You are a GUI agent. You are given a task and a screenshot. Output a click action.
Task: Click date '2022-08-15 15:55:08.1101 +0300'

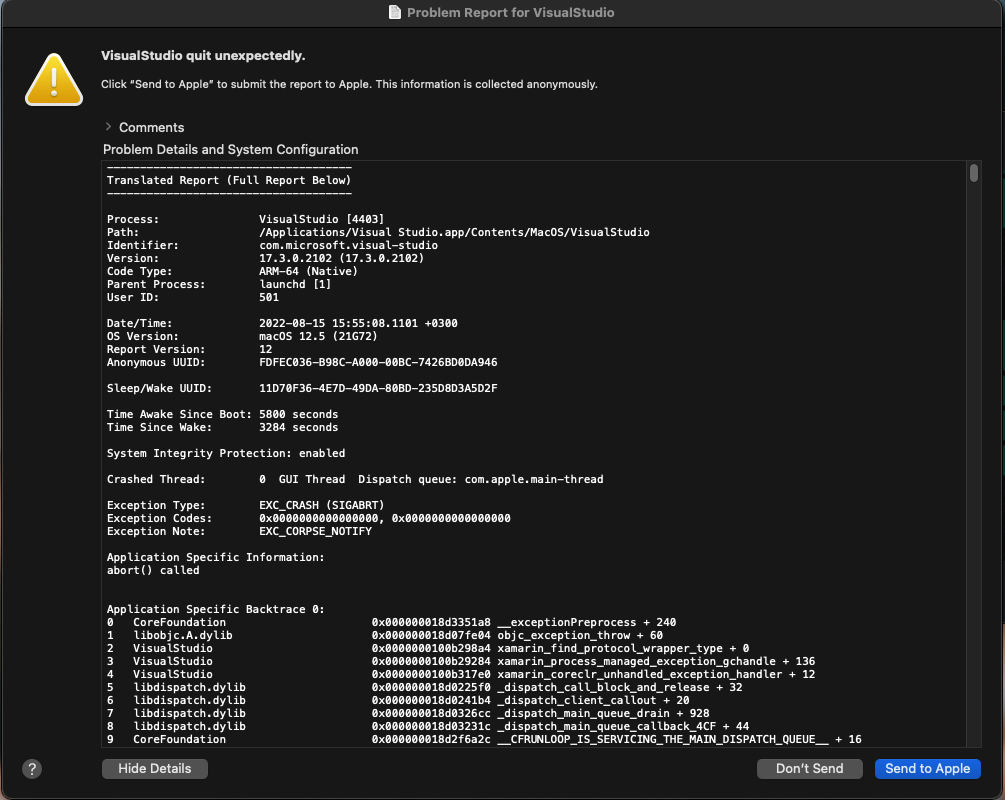coord(358,323)
